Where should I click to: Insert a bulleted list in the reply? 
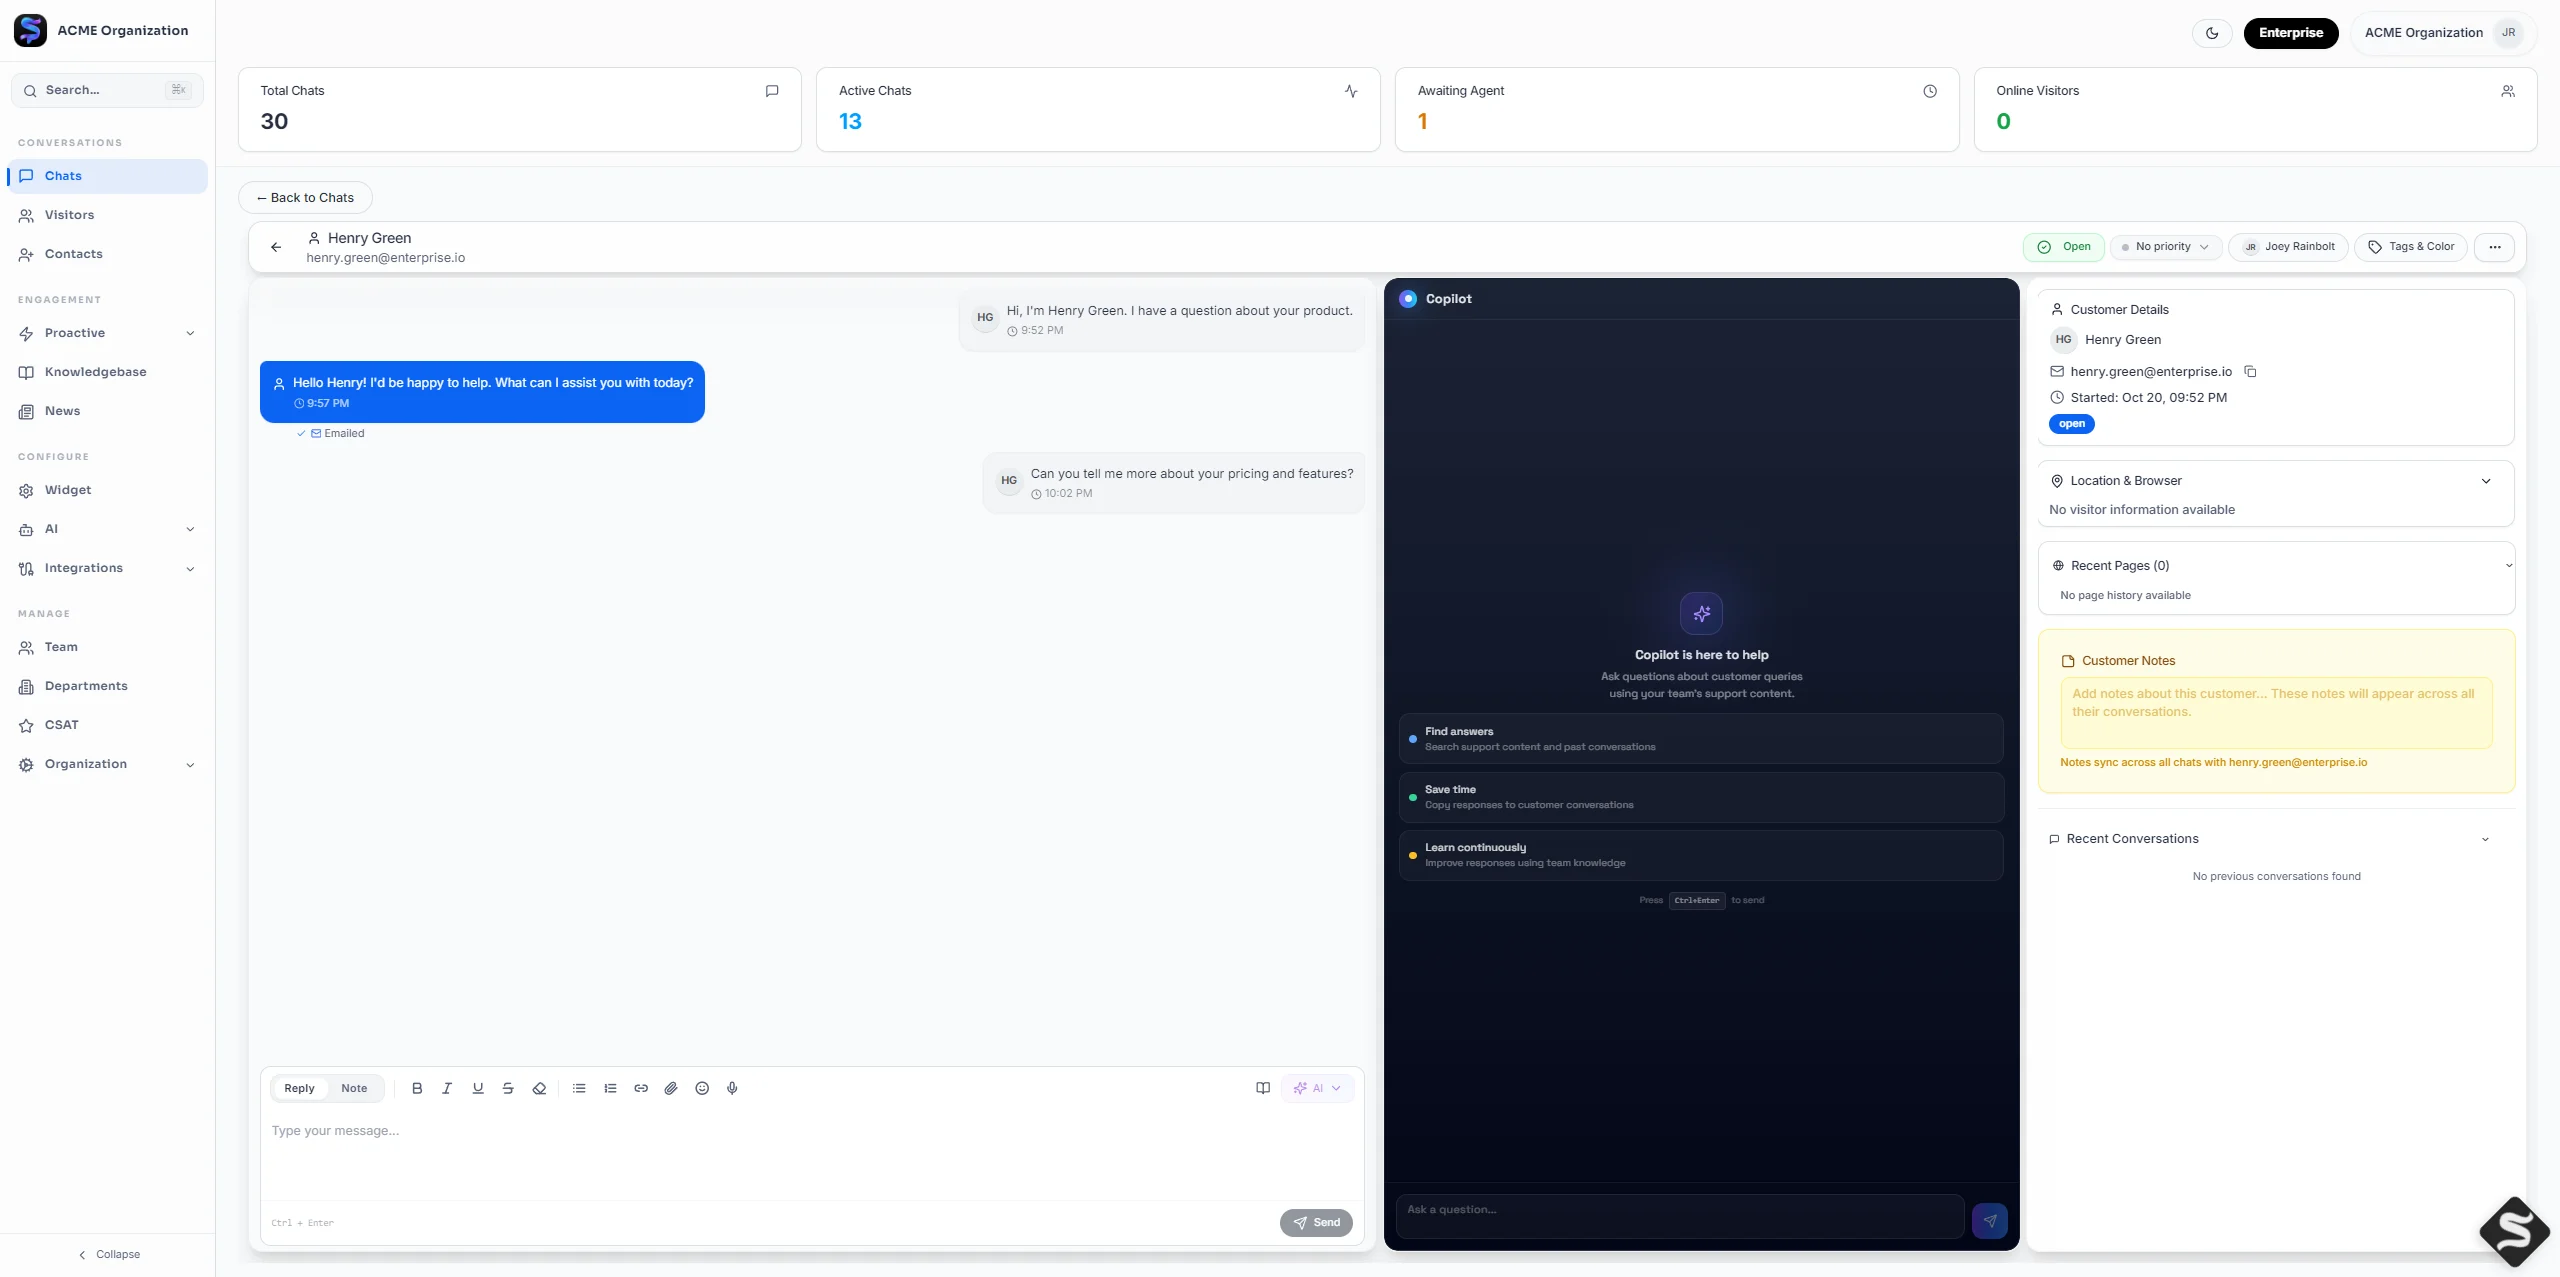pos(578,1088)
